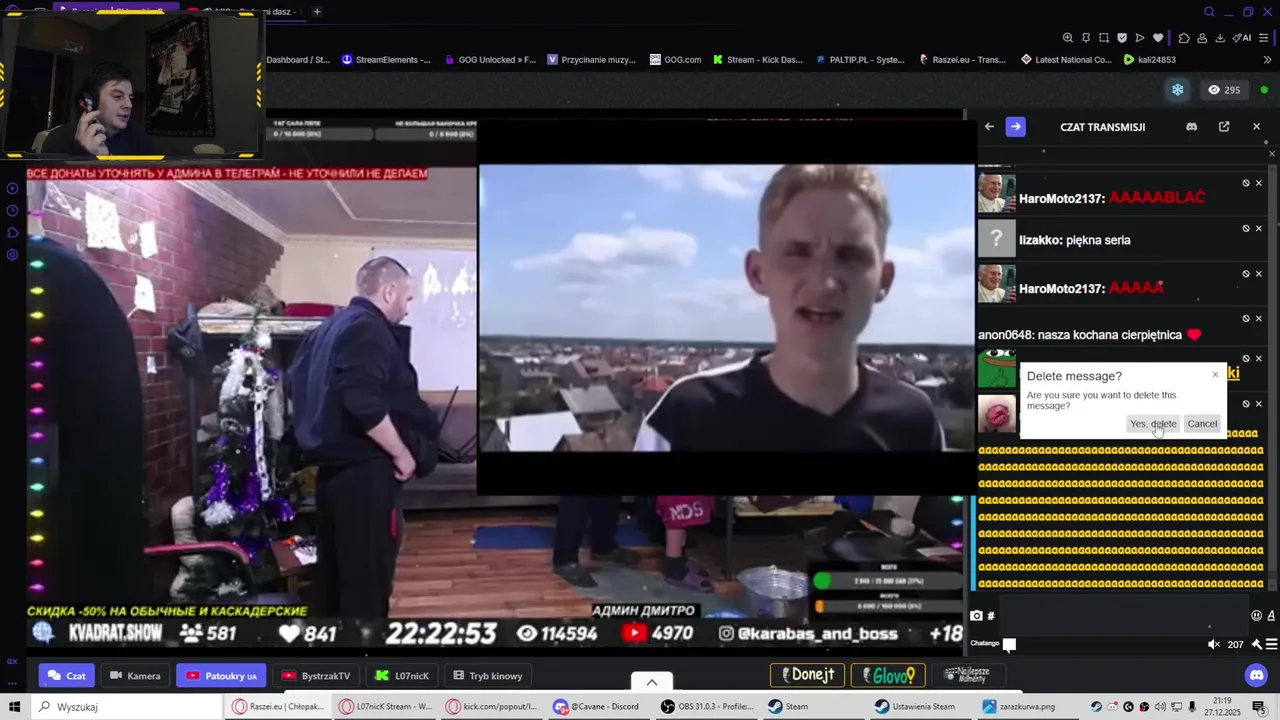Image resolution: width=1280 pixels, height=720 pixels.
Task: Open Stream - Kick Das... bookmark
Action: pyautogui.click(x=758, y=60)
